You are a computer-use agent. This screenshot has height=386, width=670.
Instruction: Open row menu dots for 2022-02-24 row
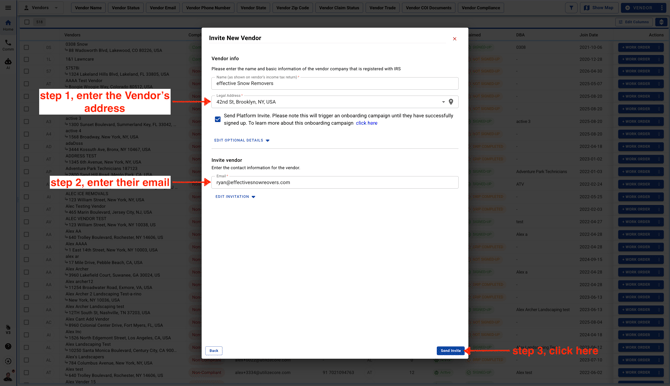pos(659,184)
